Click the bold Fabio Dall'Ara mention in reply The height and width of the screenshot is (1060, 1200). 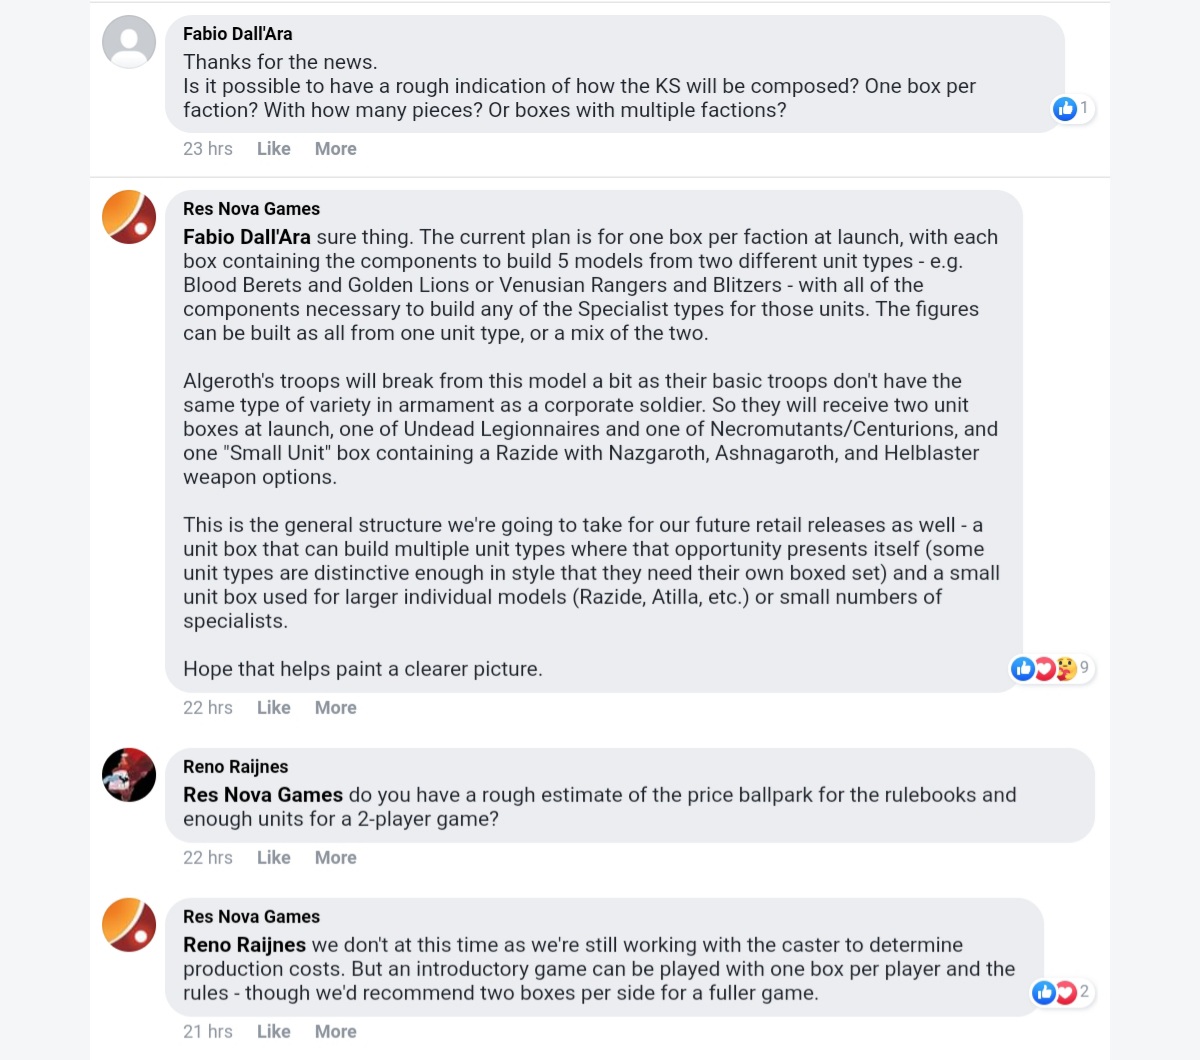point(246,238)
